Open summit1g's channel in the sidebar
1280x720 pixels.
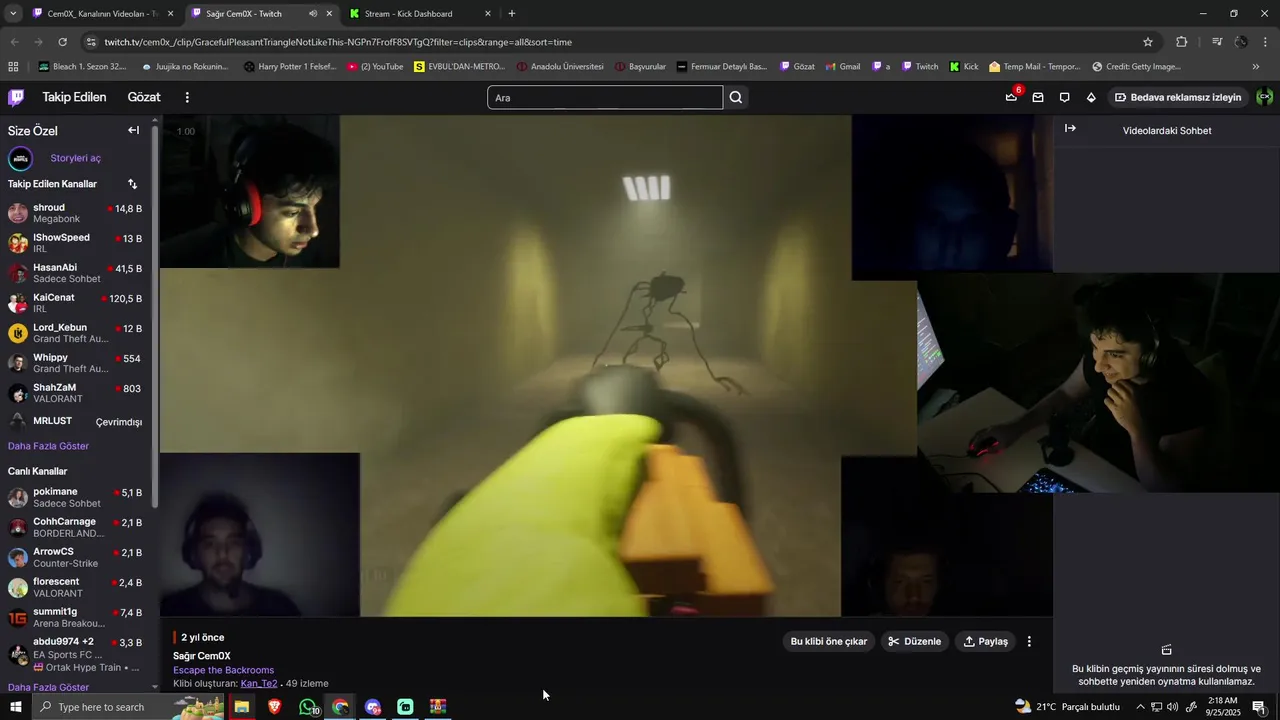[x=75, y=617]
